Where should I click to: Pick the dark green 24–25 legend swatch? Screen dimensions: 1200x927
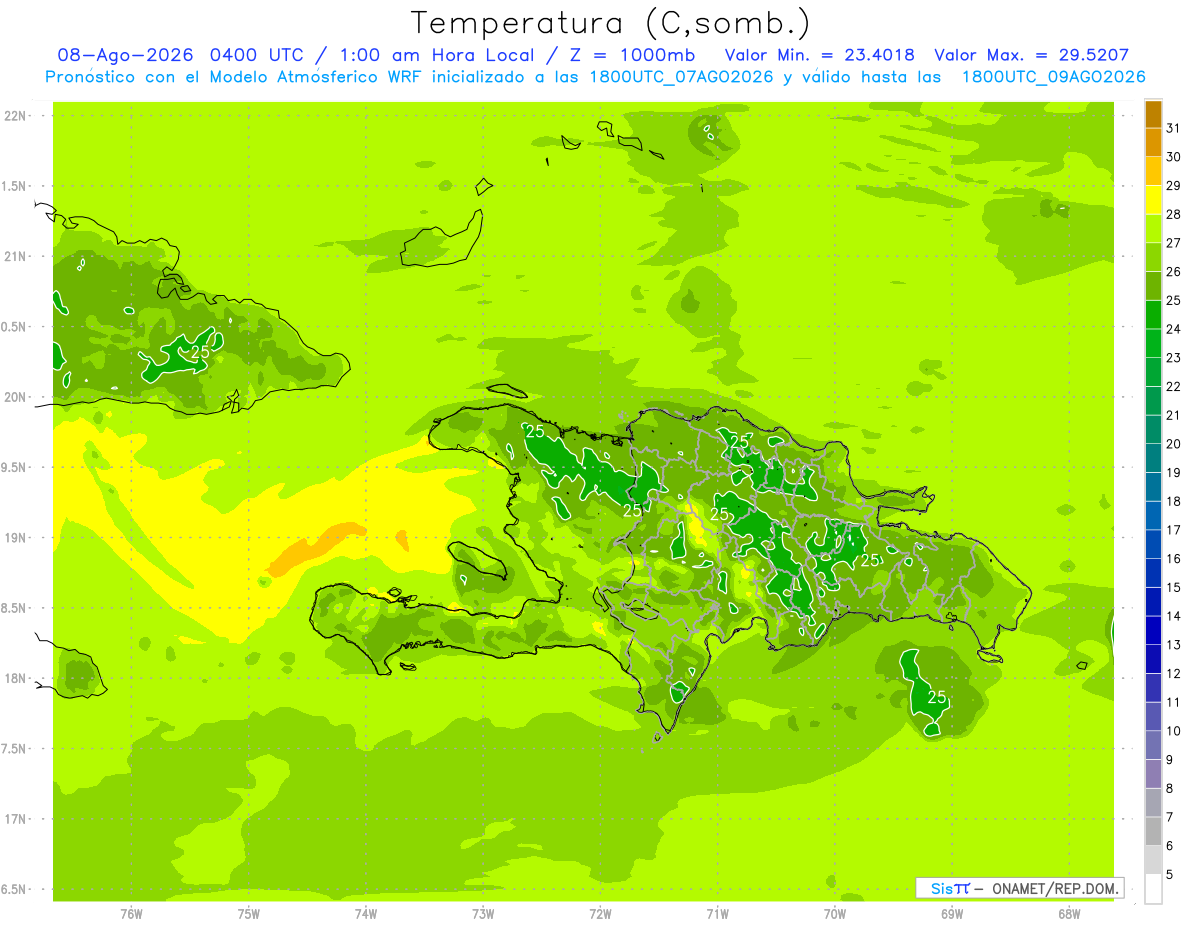pos(1153,315)
